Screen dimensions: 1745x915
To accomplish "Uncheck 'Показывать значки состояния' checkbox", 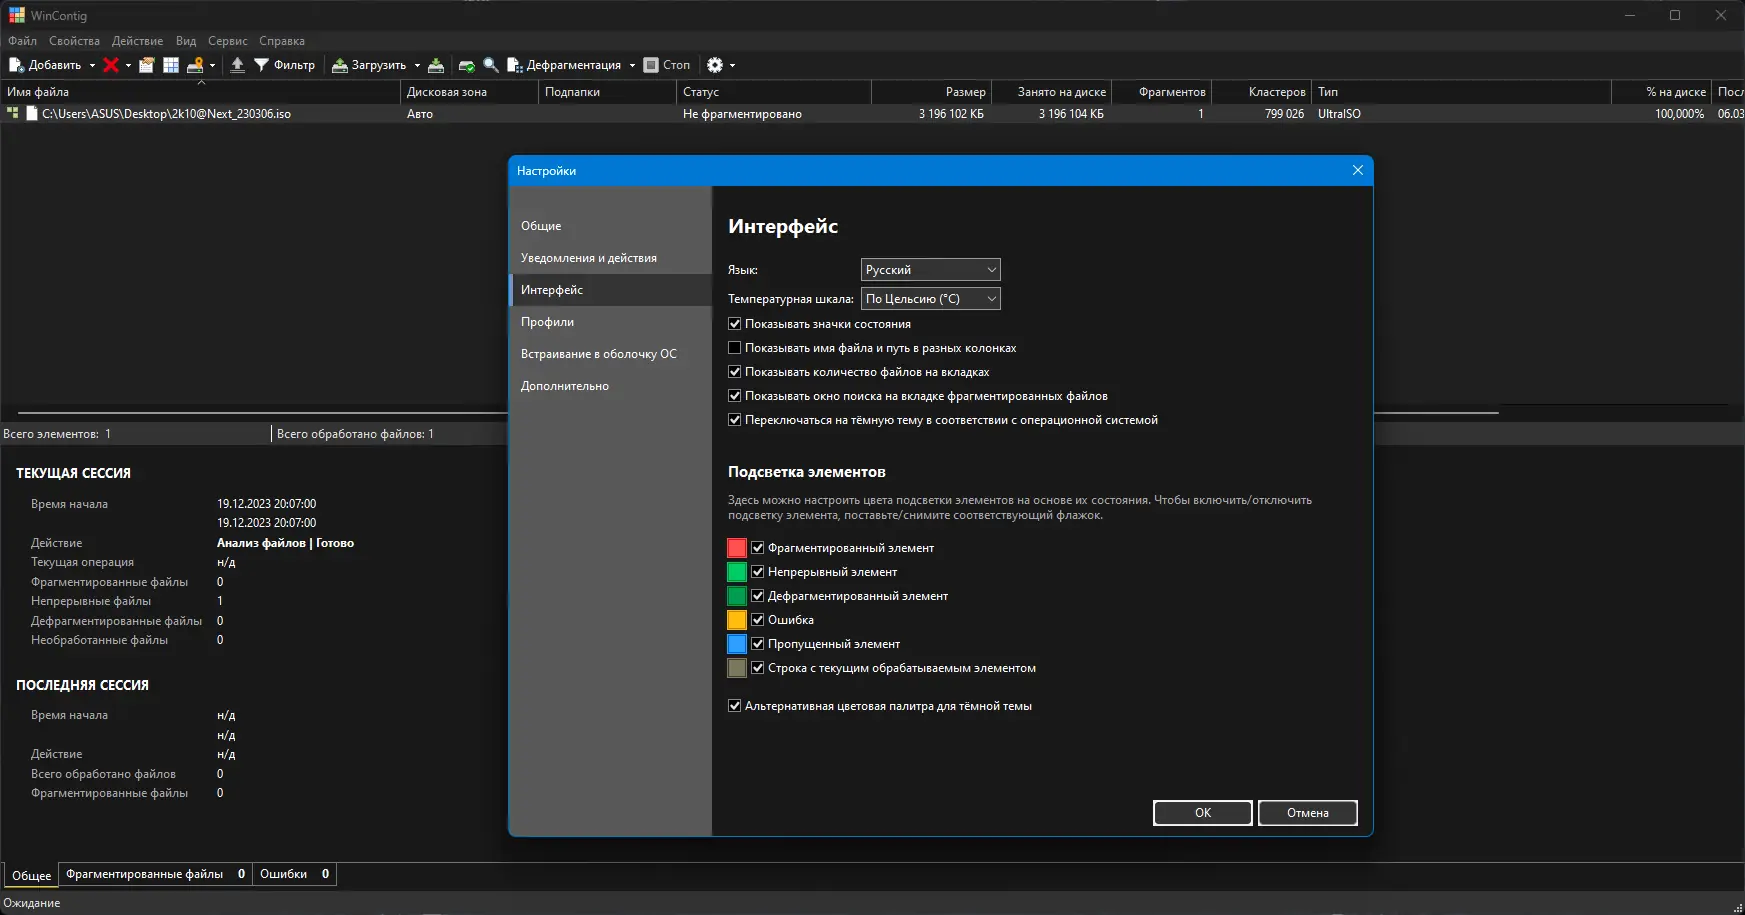I will coord(735,324).
